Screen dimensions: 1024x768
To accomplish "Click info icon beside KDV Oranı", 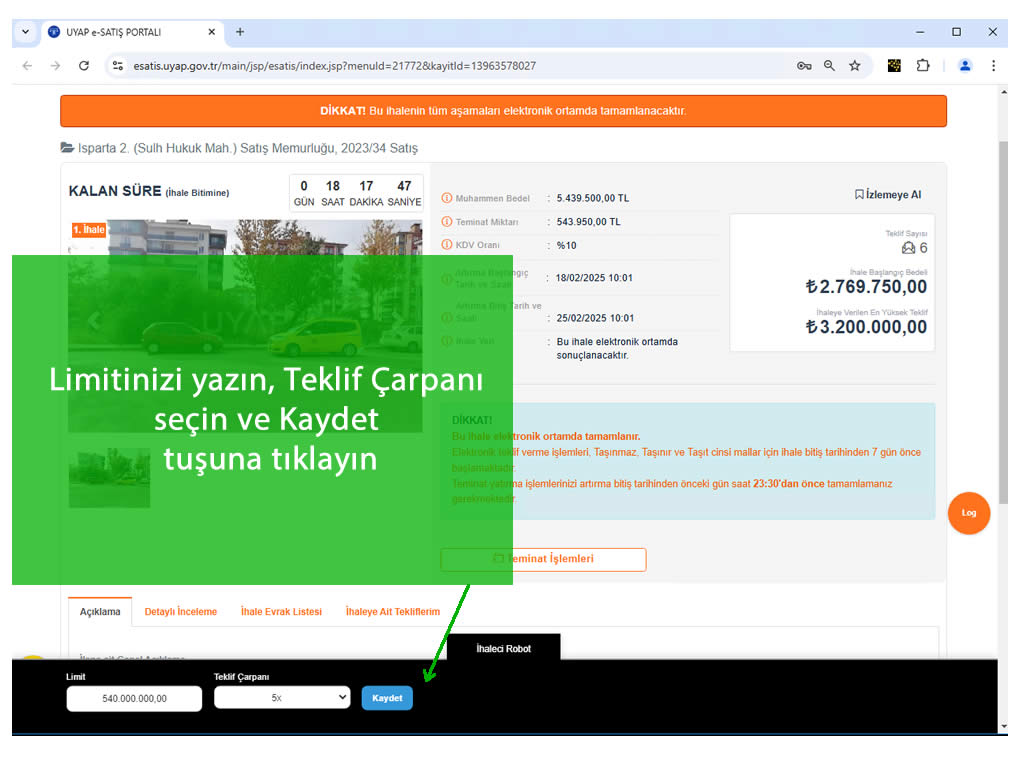I will tap(447, 245).
